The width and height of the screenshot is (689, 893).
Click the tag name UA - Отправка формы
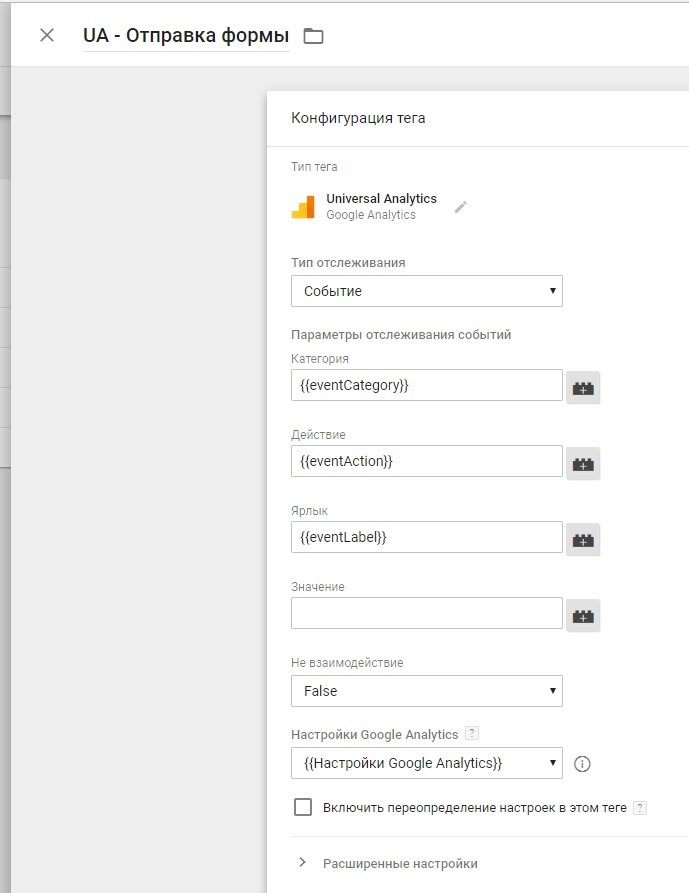pos(186,36)
